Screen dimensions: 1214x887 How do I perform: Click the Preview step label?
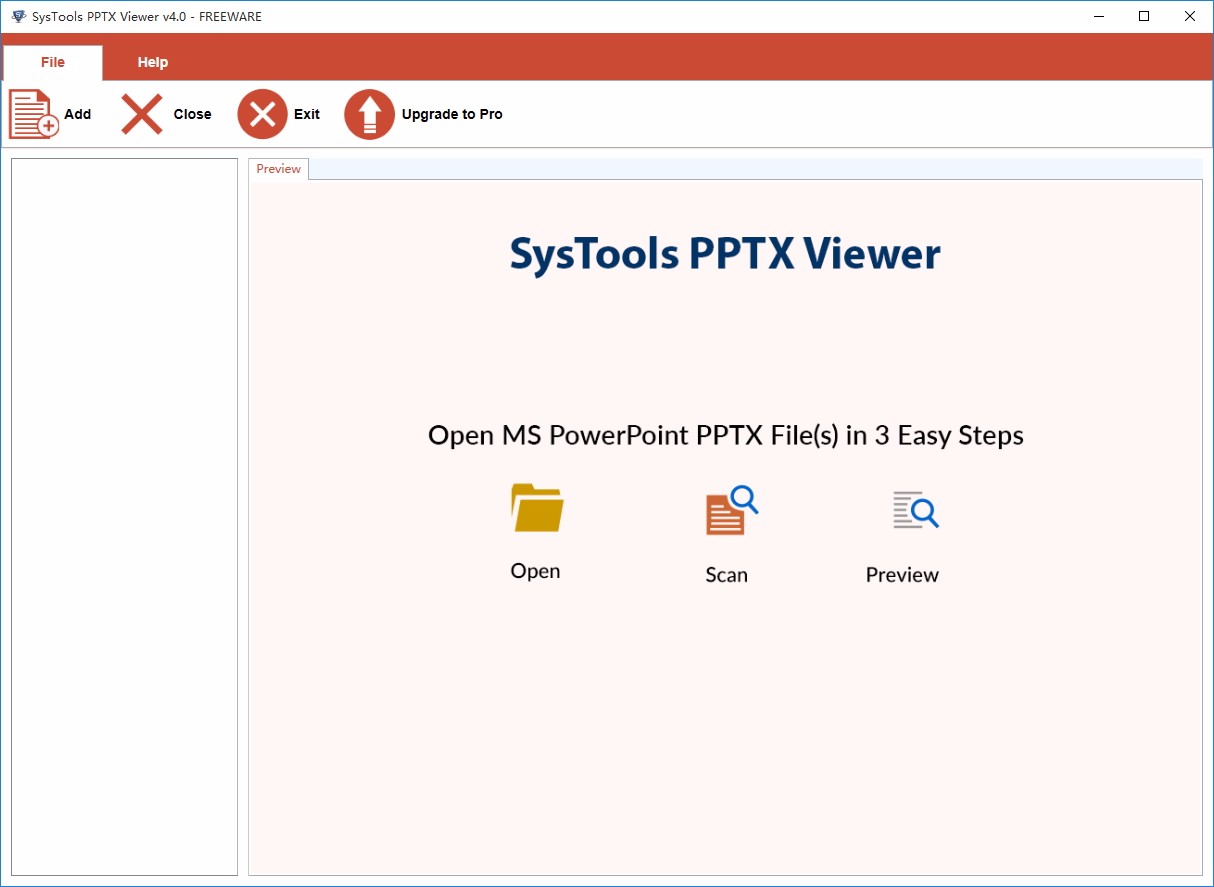tap(902, 575)
